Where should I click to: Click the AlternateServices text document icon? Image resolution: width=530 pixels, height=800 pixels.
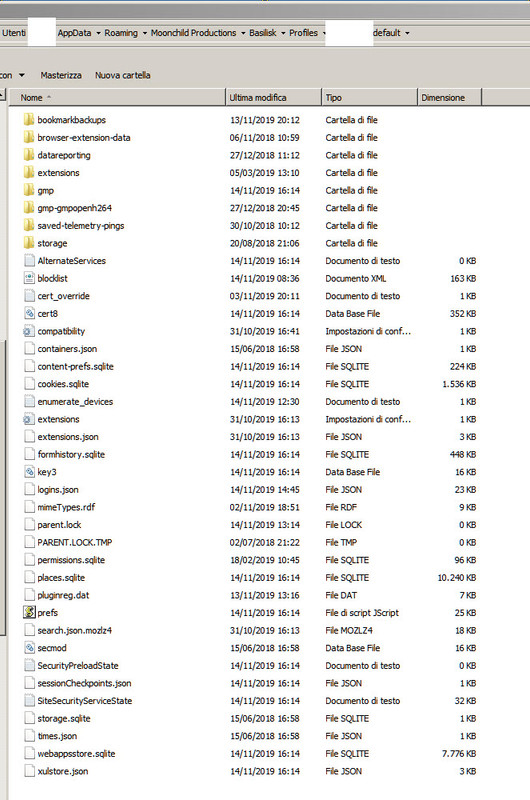click(x=30, y=261)
